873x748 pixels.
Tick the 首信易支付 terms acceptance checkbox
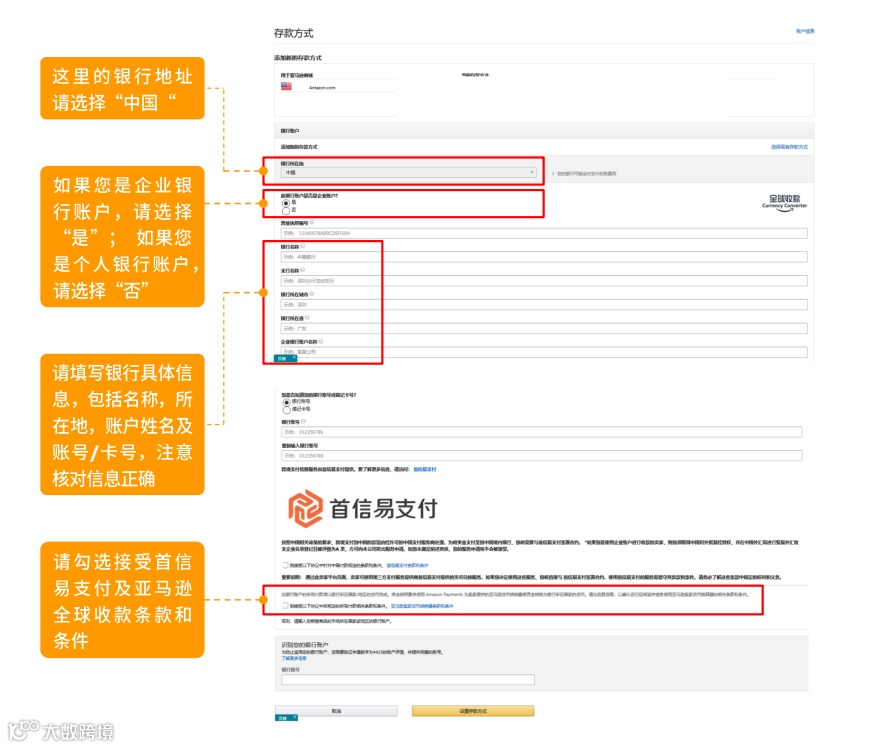pyautogui.click(x=285, y=565)
